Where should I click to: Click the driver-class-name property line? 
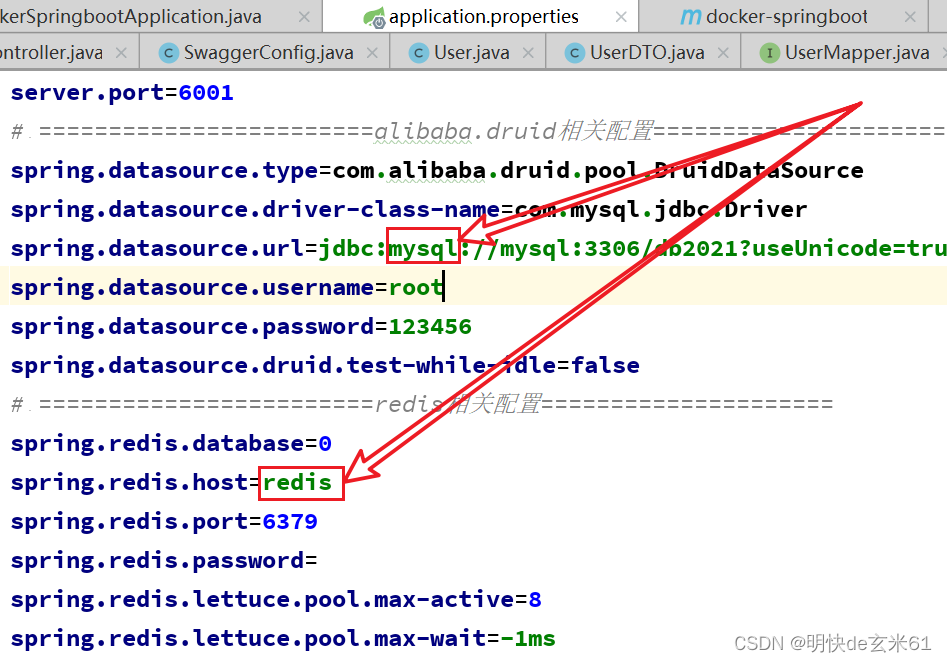pyautogui.click(x=408, y=210)
